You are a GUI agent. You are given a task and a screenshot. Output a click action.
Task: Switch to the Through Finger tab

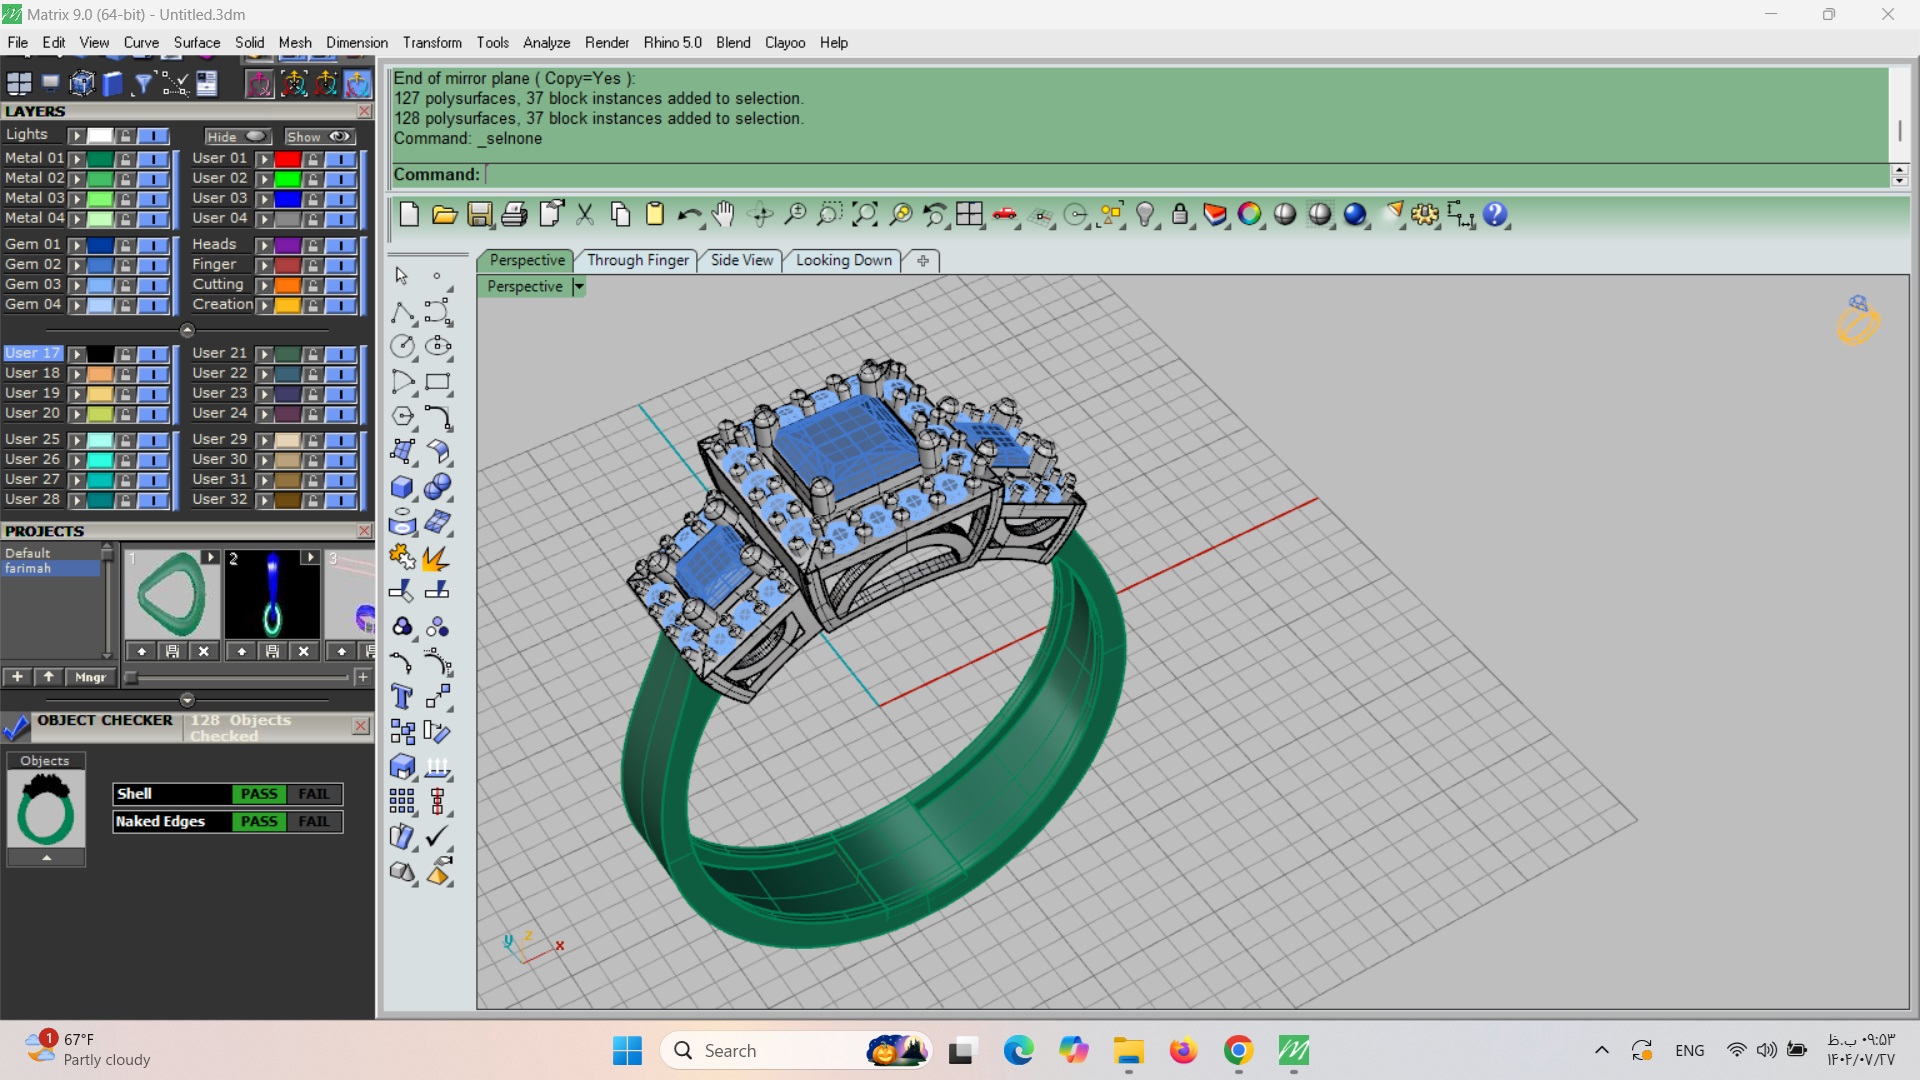coord(637,260)
